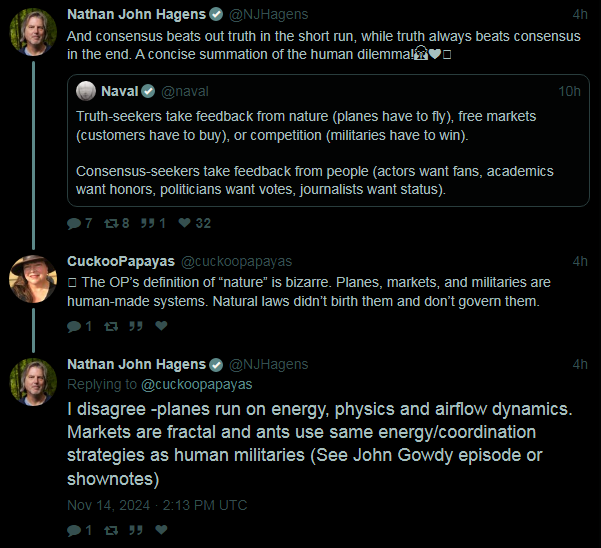Quote the bottom Hagens reply tweet
Viewport: 601px width, 548px height.
136,530
